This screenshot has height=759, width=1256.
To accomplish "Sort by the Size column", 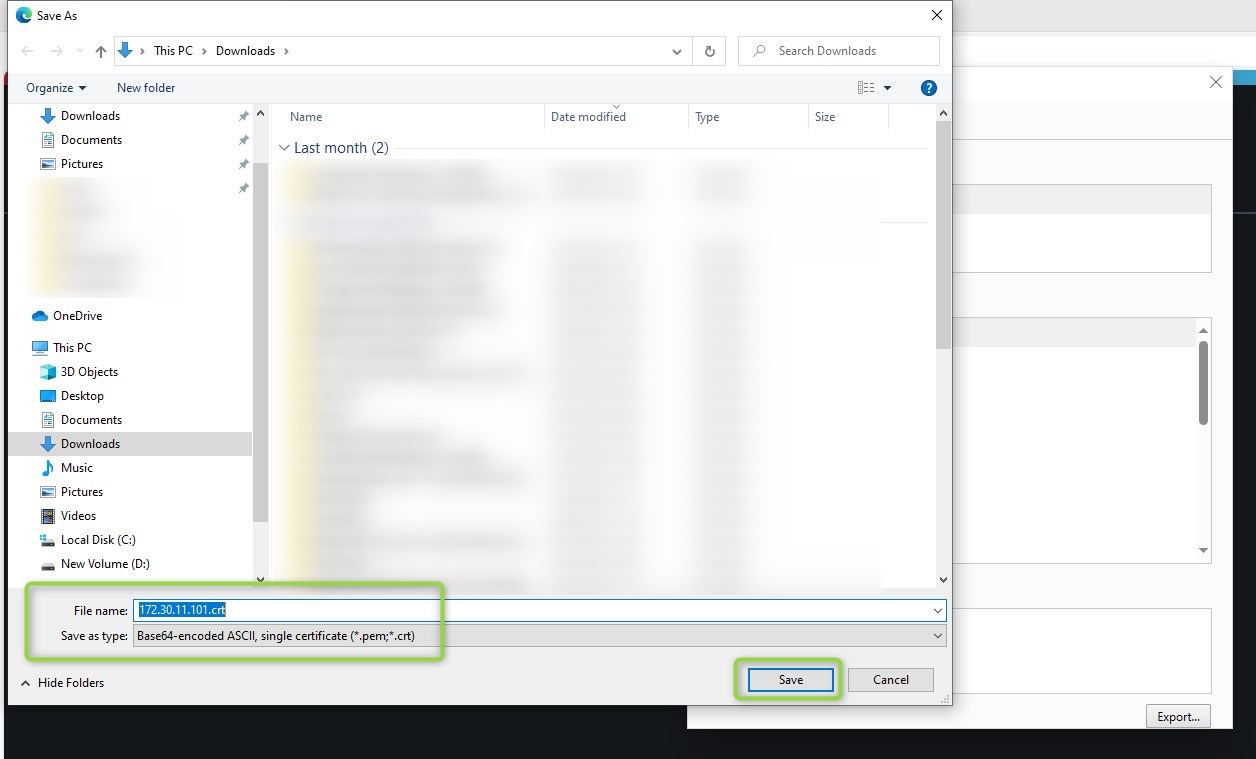I will (825, 117).
